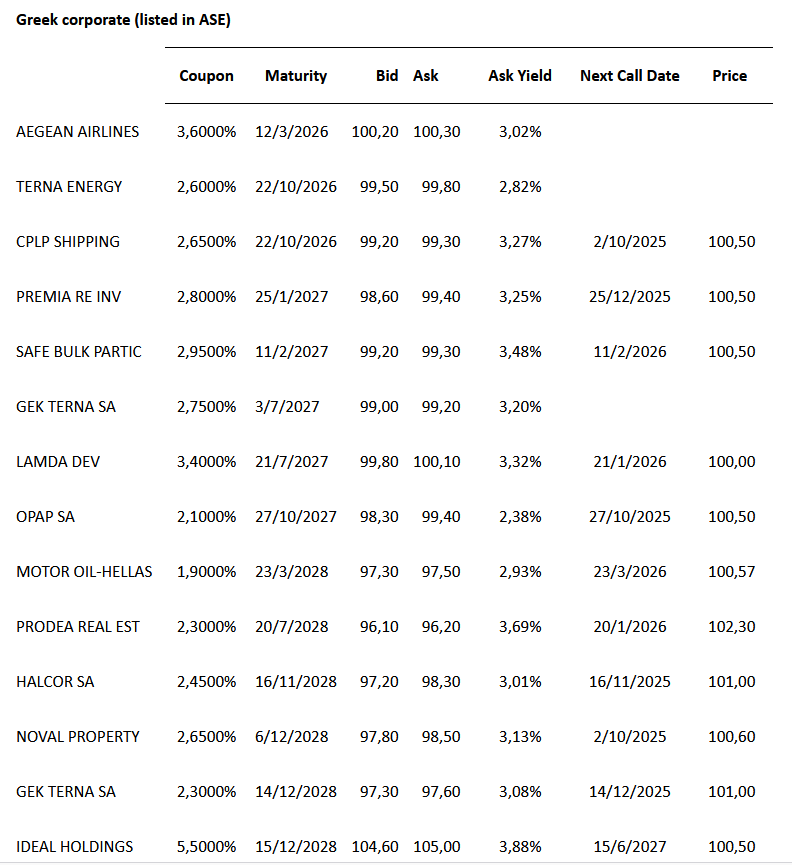Click the HALCOR SA row label
This screenshot has width=792, height=865.
point(54,682)
